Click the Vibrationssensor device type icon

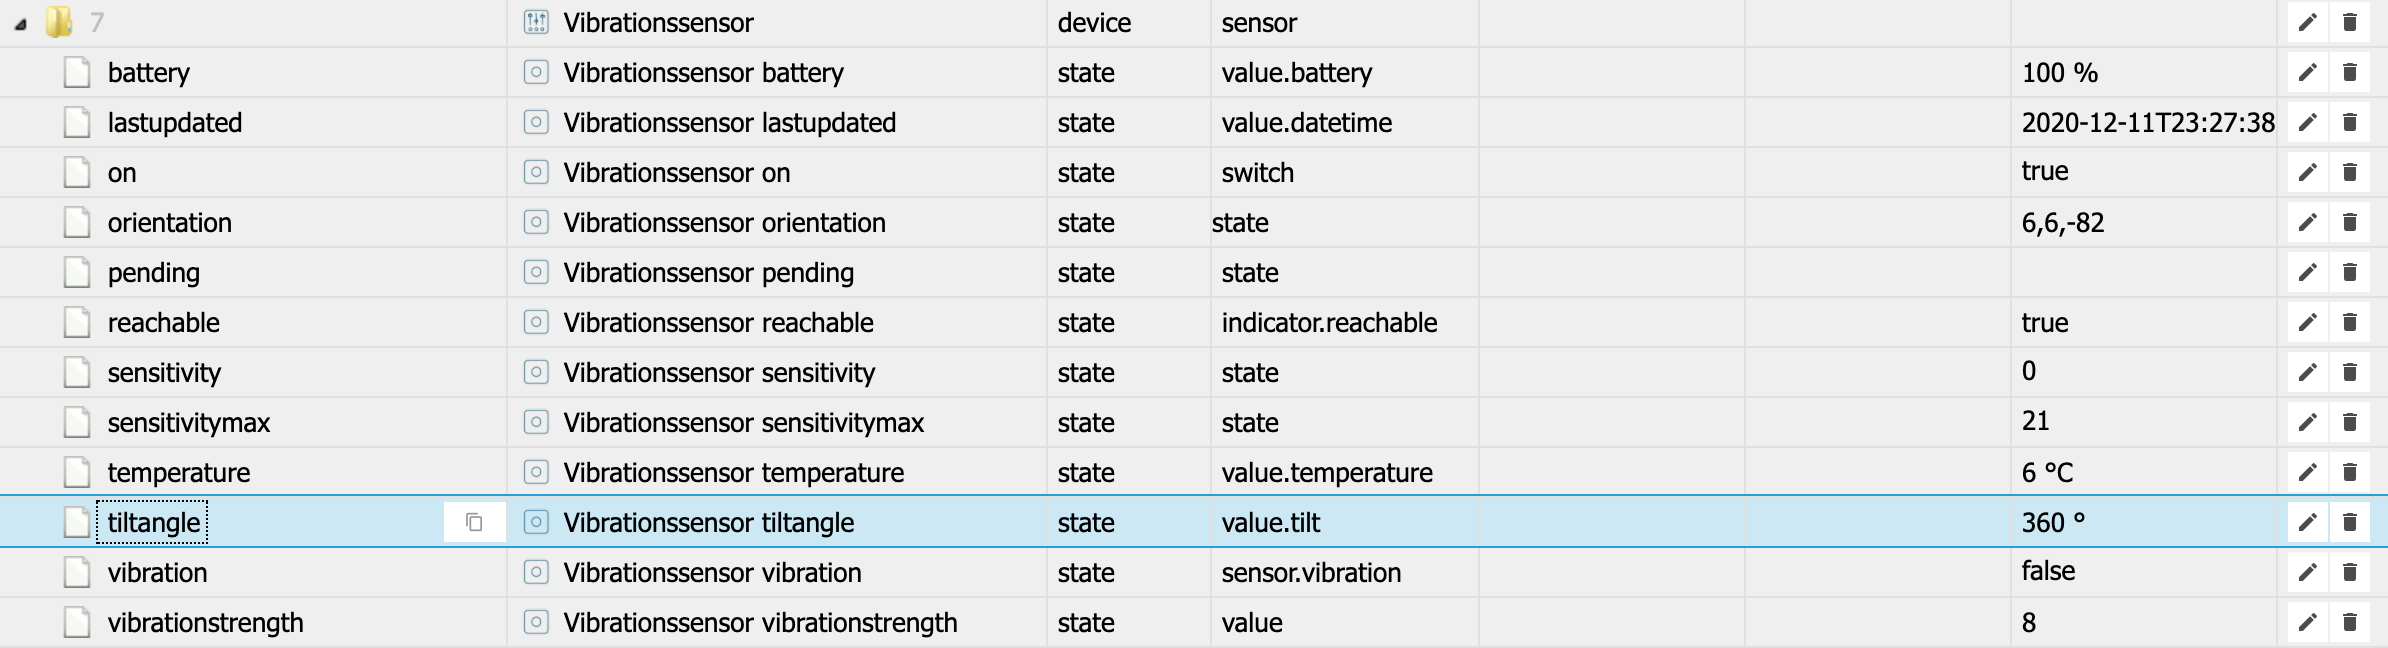pyautogui.click(x=536, y=22)
